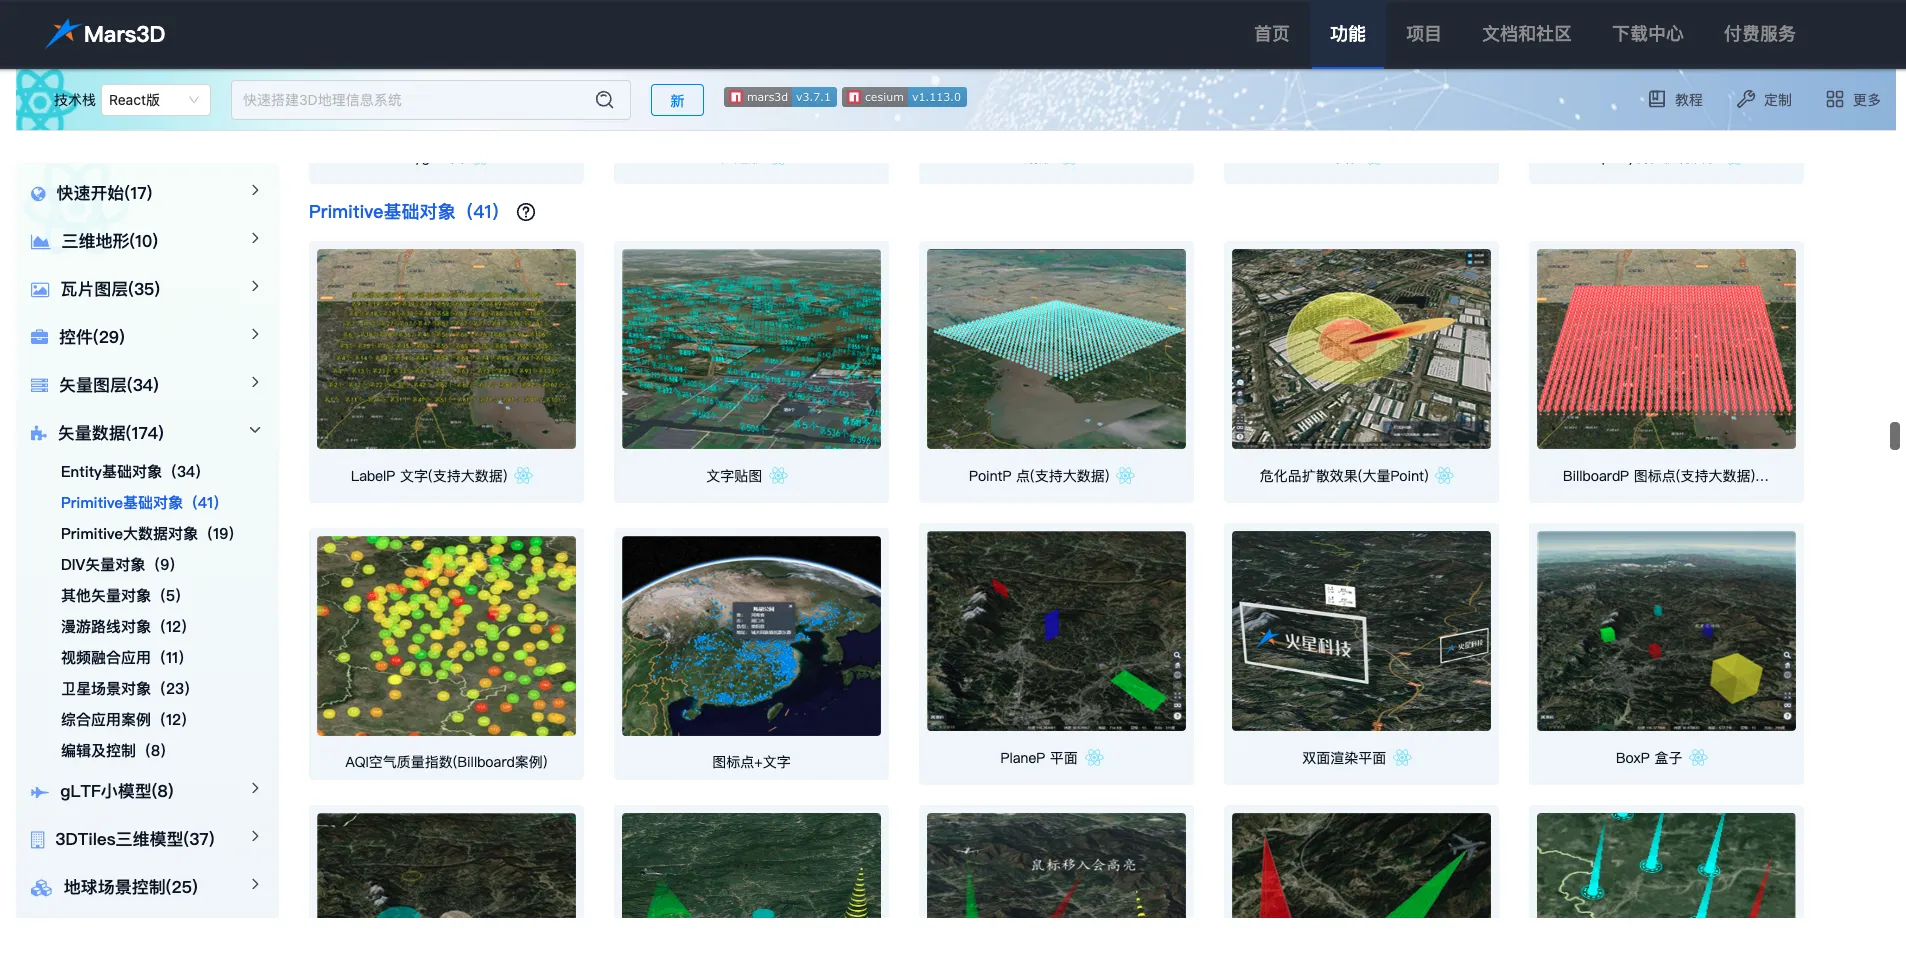1906x953 pixels.
Task: Collapse the 矢量数据(174) category
Action: (x=255, y=430)
